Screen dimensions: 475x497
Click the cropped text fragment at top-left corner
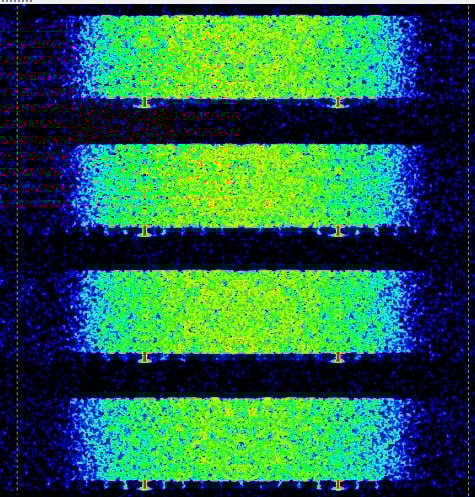(16, 1)
